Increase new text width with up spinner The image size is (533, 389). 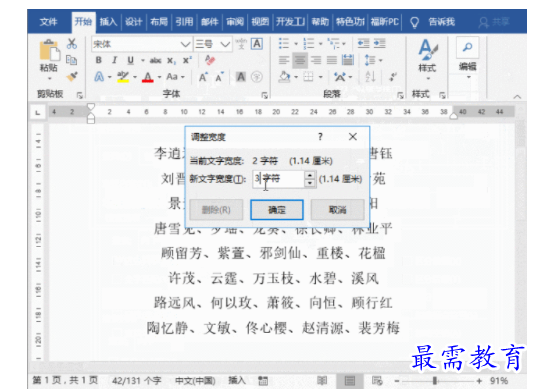click(310, 175)
